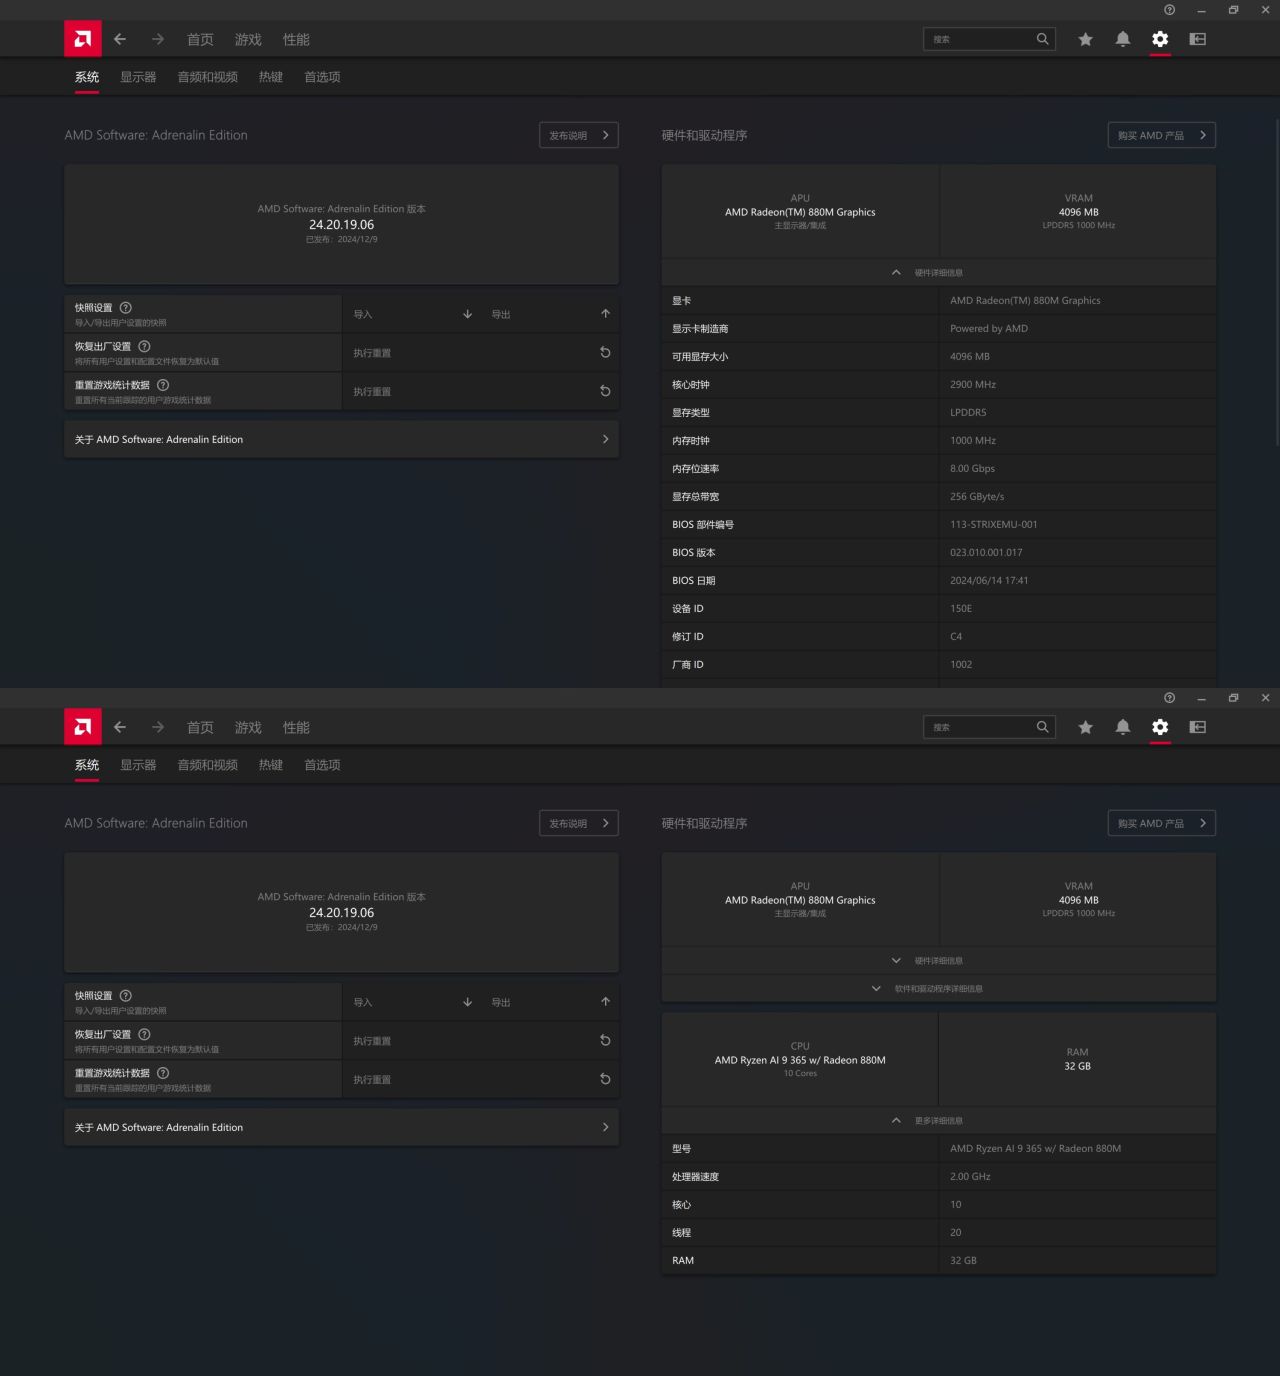Viewport: 1280px width, 1376px height.
Task: Click 购买 AMD 产品 button in the lower window
Action: pos(1162,823)
